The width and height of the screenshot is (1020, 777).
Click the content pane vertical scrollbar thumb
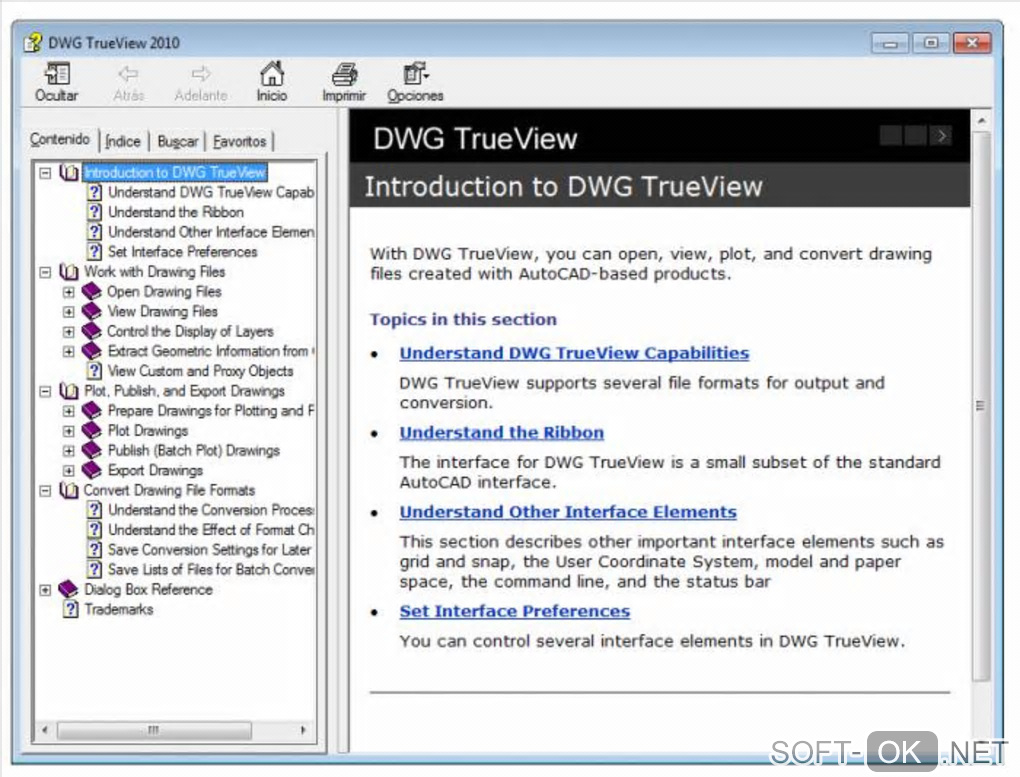[980, 407]
